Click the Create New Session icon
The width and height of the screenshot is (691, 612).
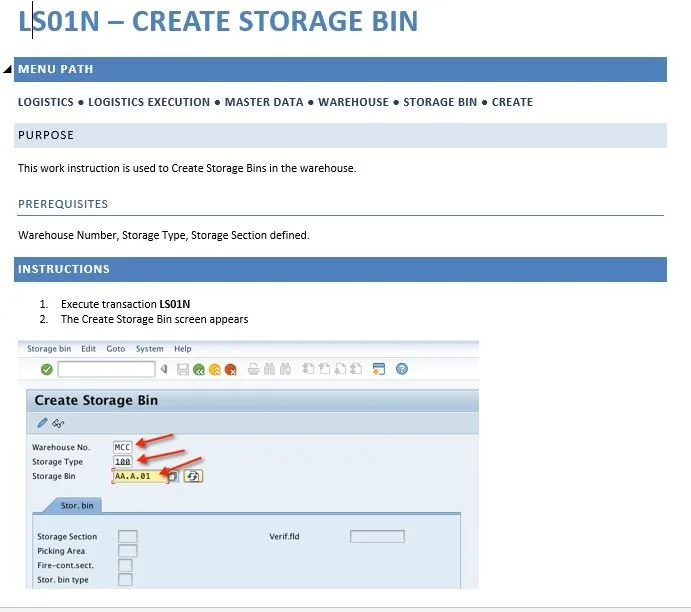point(379,369)
